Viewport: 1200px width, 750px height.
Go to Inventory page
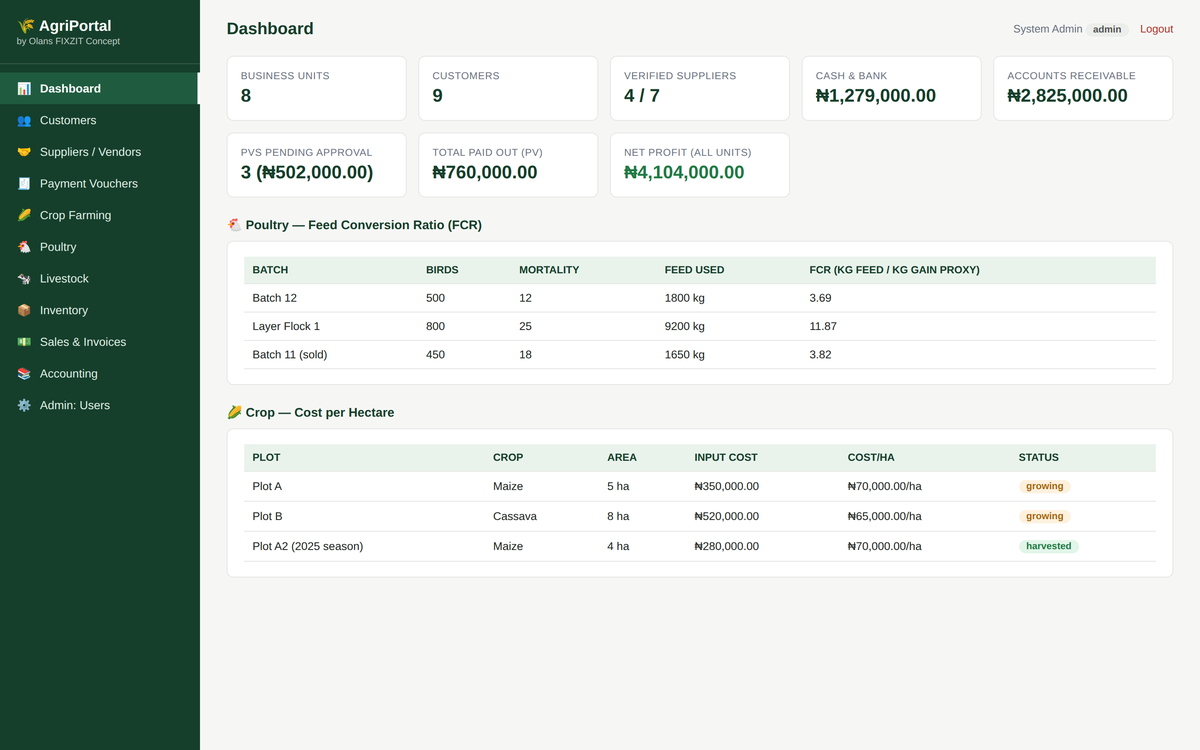100,310
